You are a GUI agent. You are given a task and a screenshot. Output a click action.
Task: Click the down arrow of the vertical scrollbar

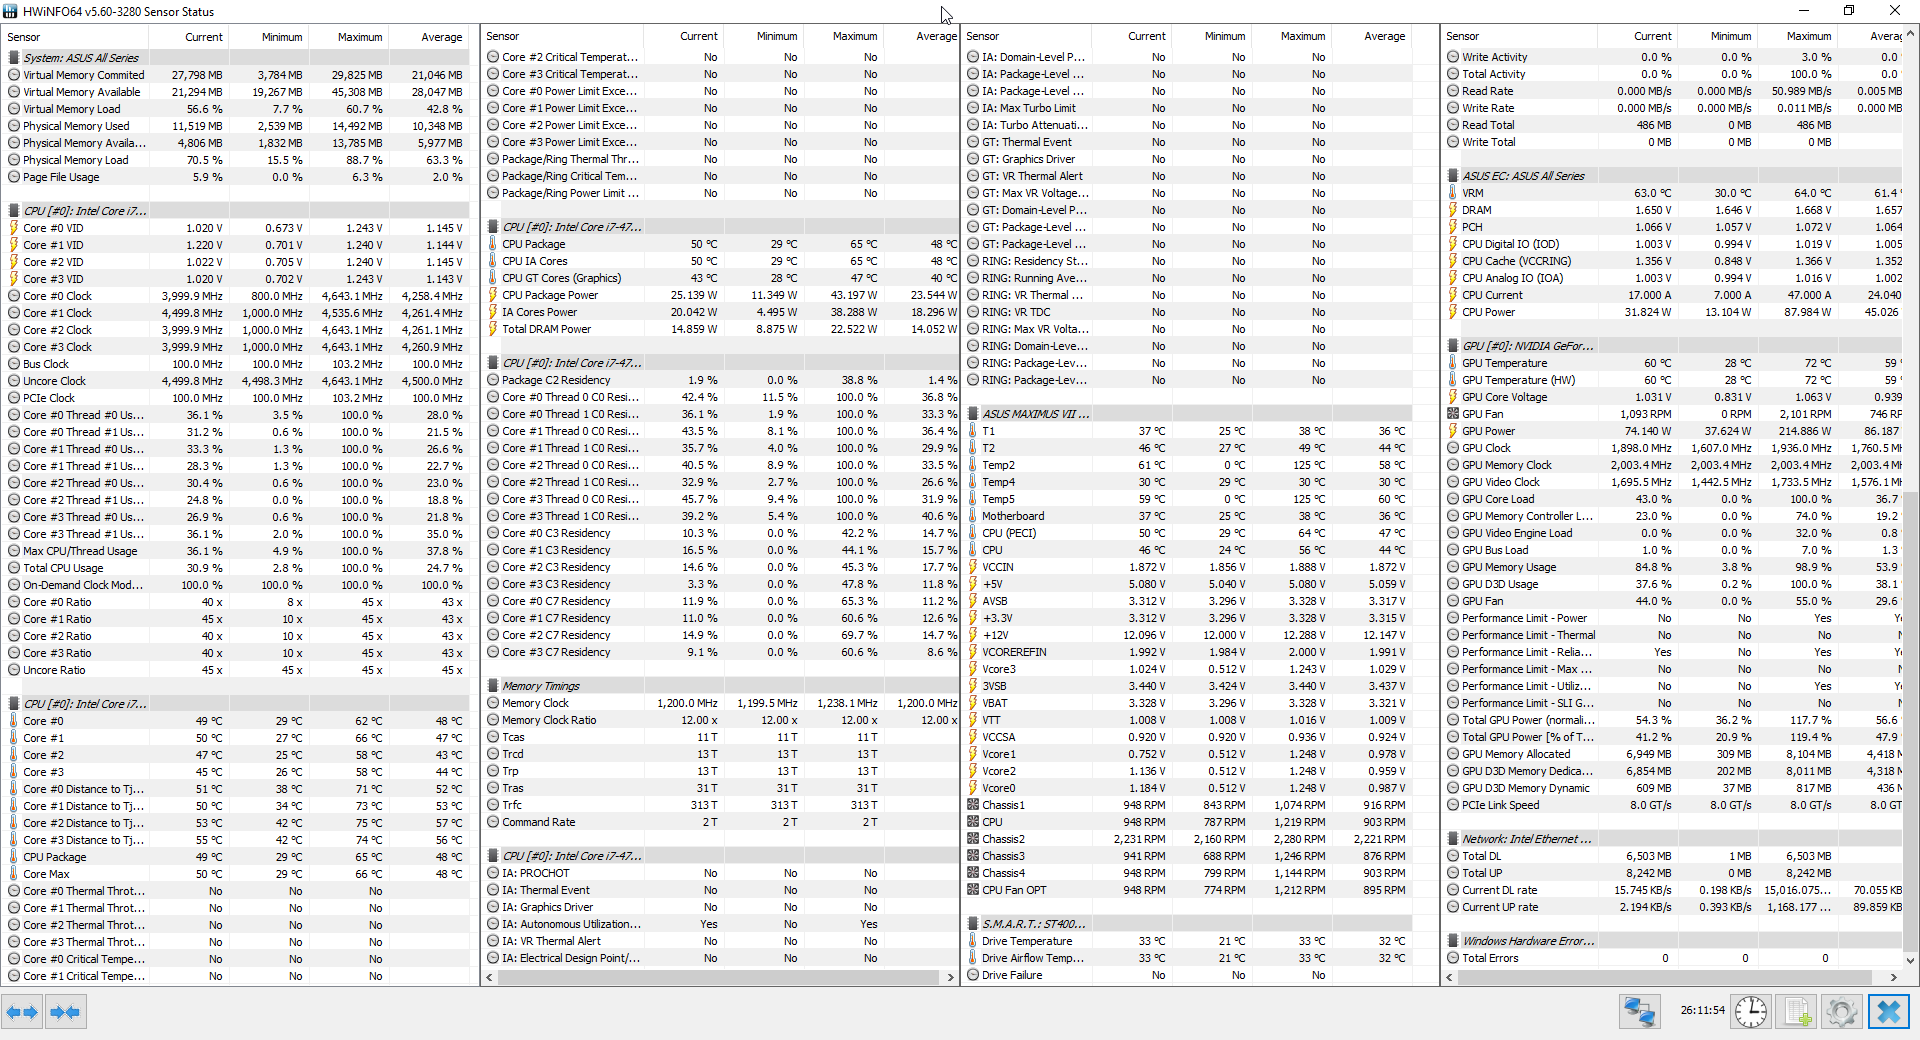pyautogui.click(x=1911, y=960)
